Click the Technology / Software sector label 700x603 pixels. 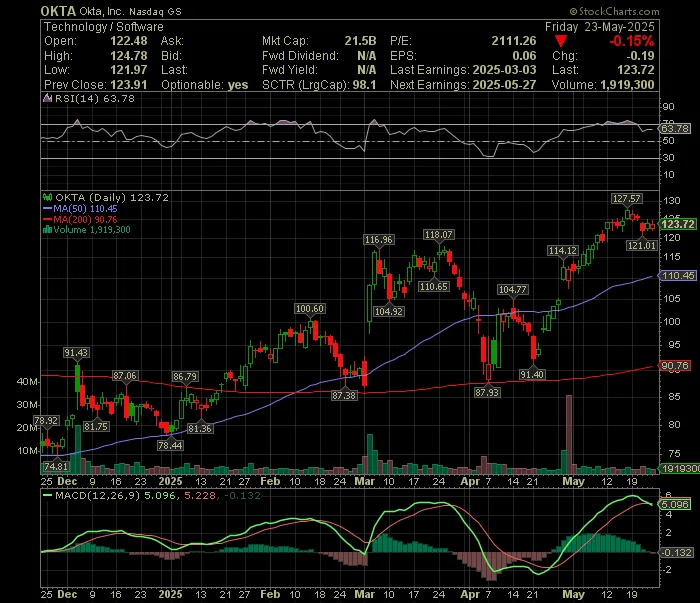(x=104, y=27)
